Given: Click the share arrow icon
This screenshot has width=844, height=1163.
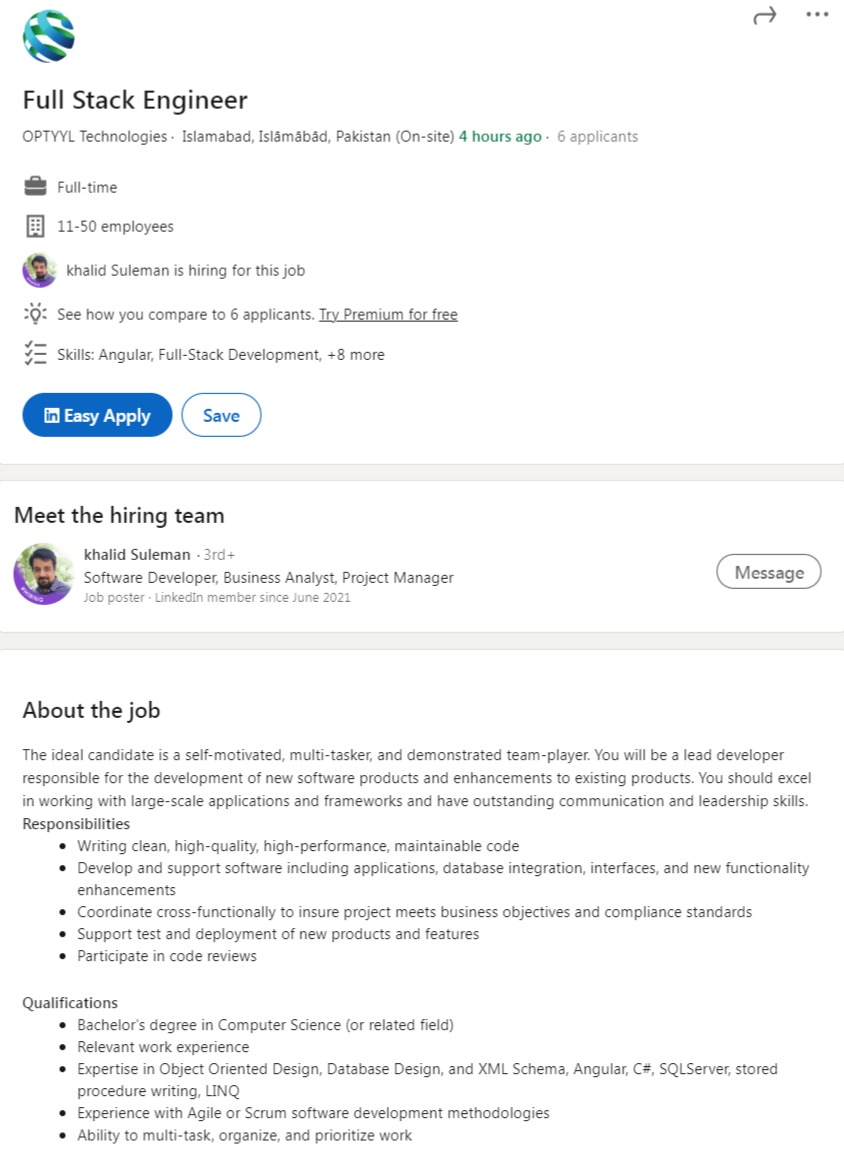Looking at the screenshot, I should tap(765, 15).
